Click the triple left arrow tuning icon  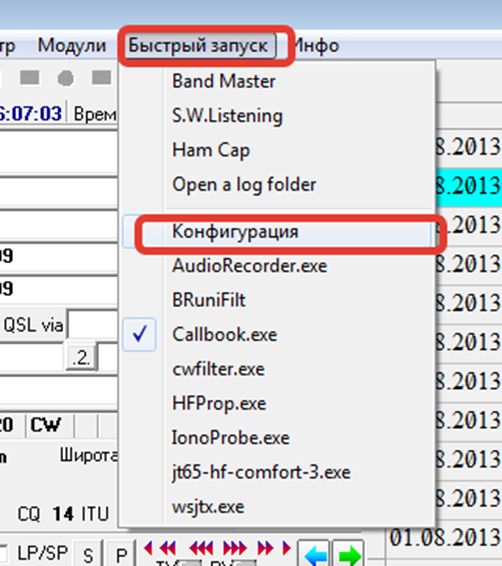[202, 548]
